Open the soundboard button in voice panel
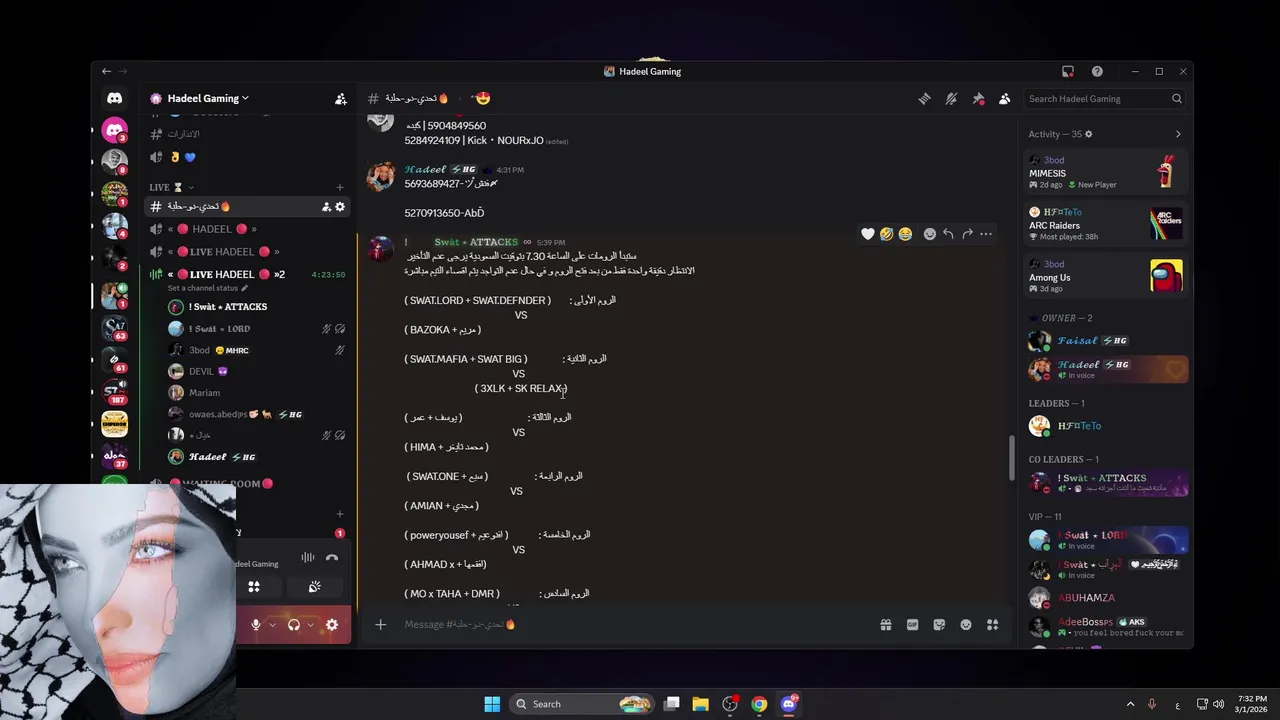1280x720 pixels. tap(315, 587)
